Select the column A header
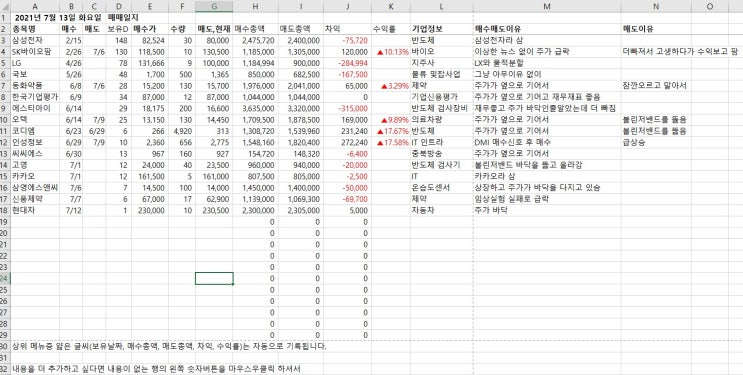Viewport: 743px width, 375px height. click(x=35, y=6)
